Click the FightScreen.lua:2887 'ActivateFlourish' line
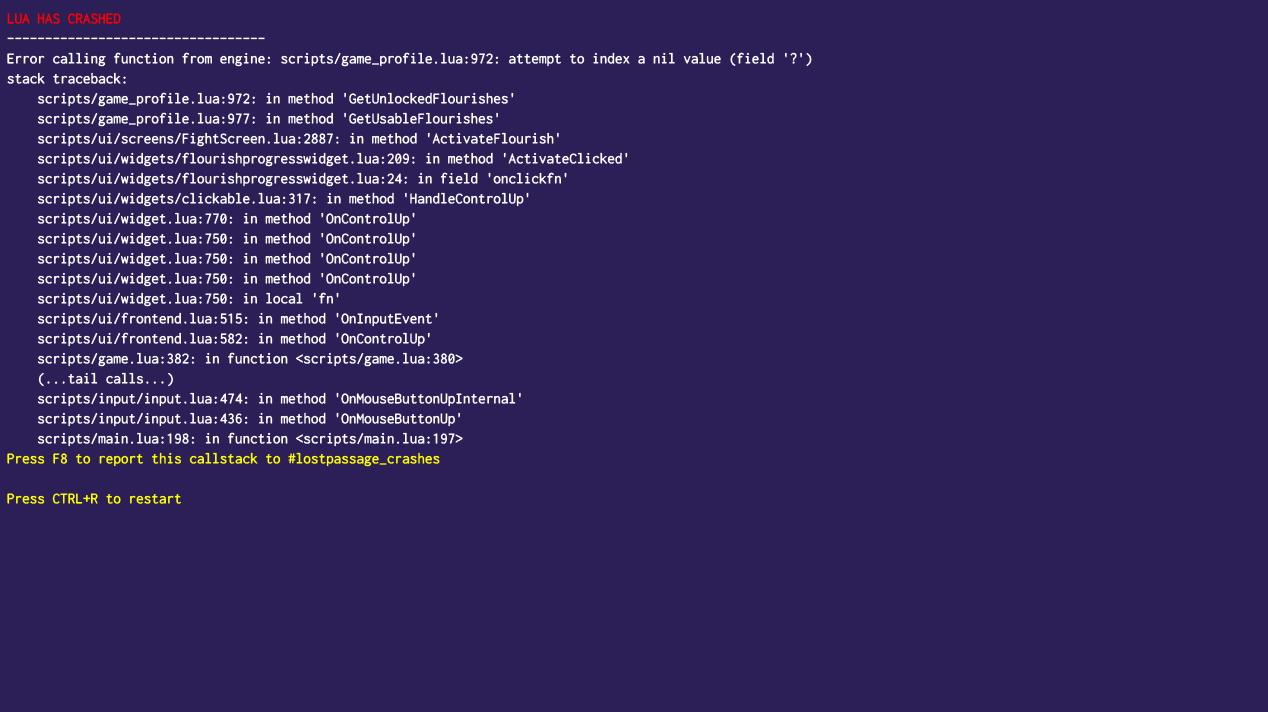This screenshot has height=712, width=1268. tap(299, 139)
